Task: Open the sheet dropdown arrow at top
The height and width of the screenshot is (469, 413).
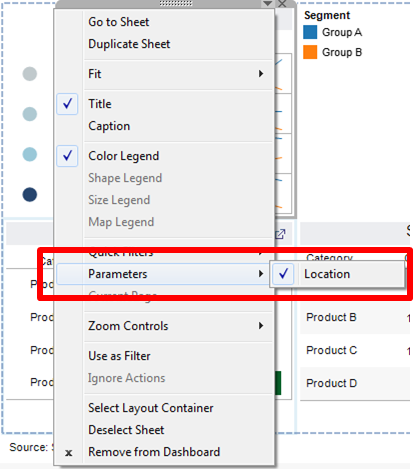Action: pos(267,4)
